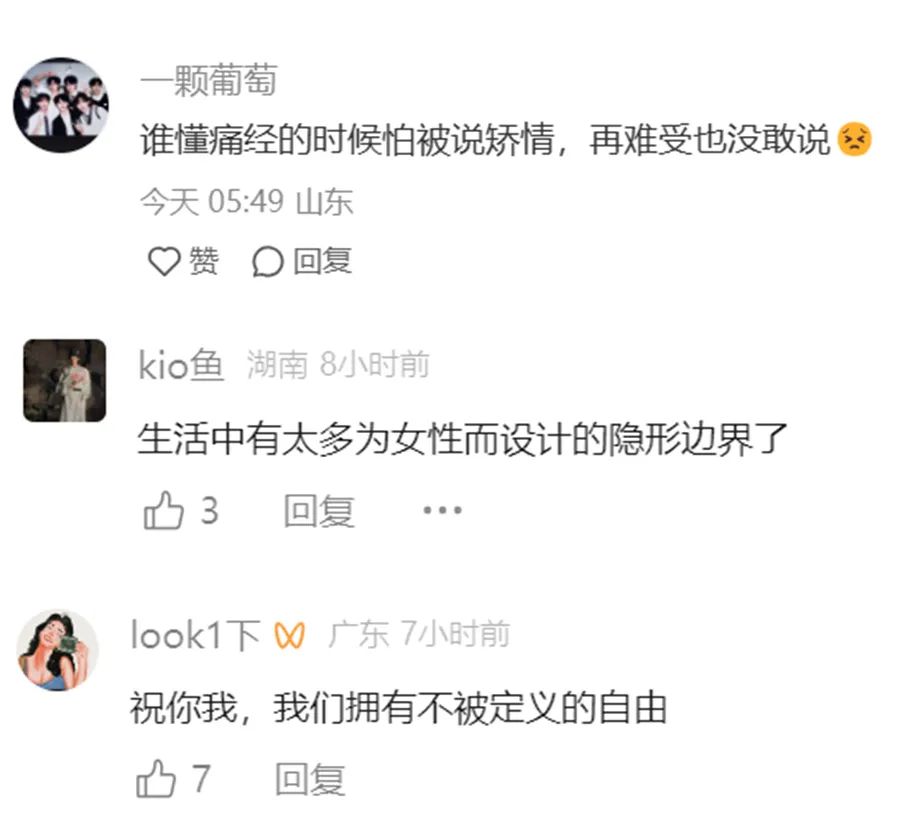Click the like count 3
Image resolution: width=900 pixels, height=831 pixels.
pyautogui.click(x=210, y=510)
